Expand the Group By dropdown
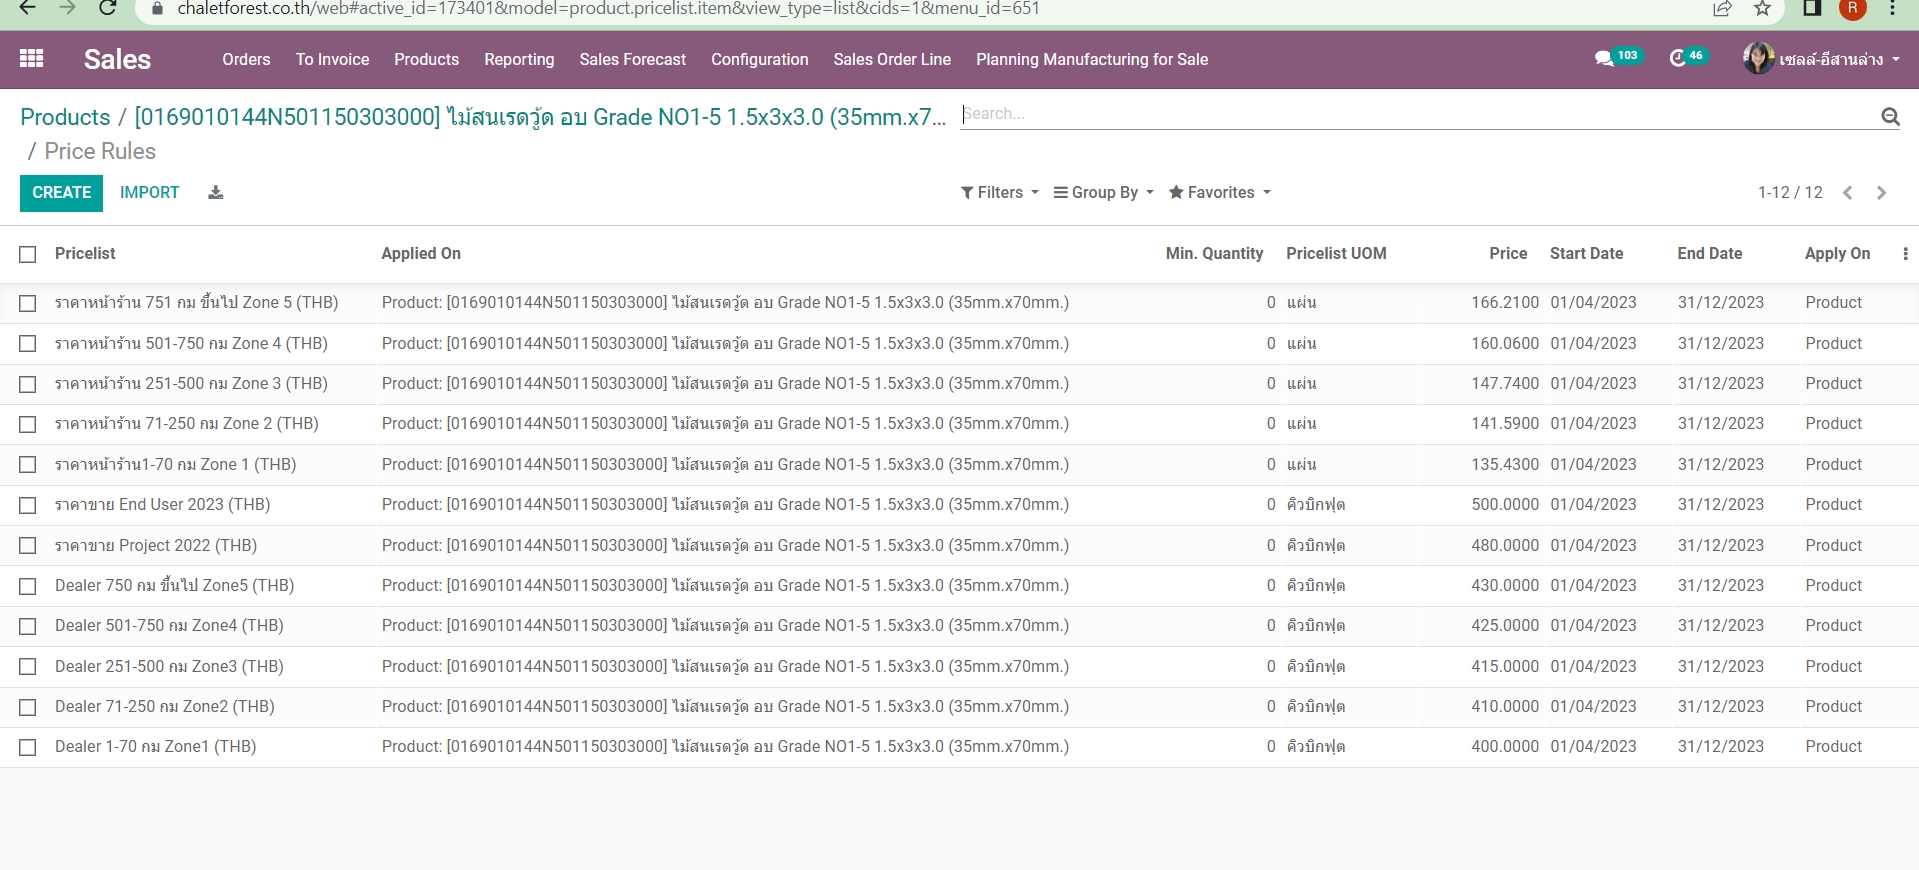The height and width of the screenshot is (870, 1919). [1103, 193]
